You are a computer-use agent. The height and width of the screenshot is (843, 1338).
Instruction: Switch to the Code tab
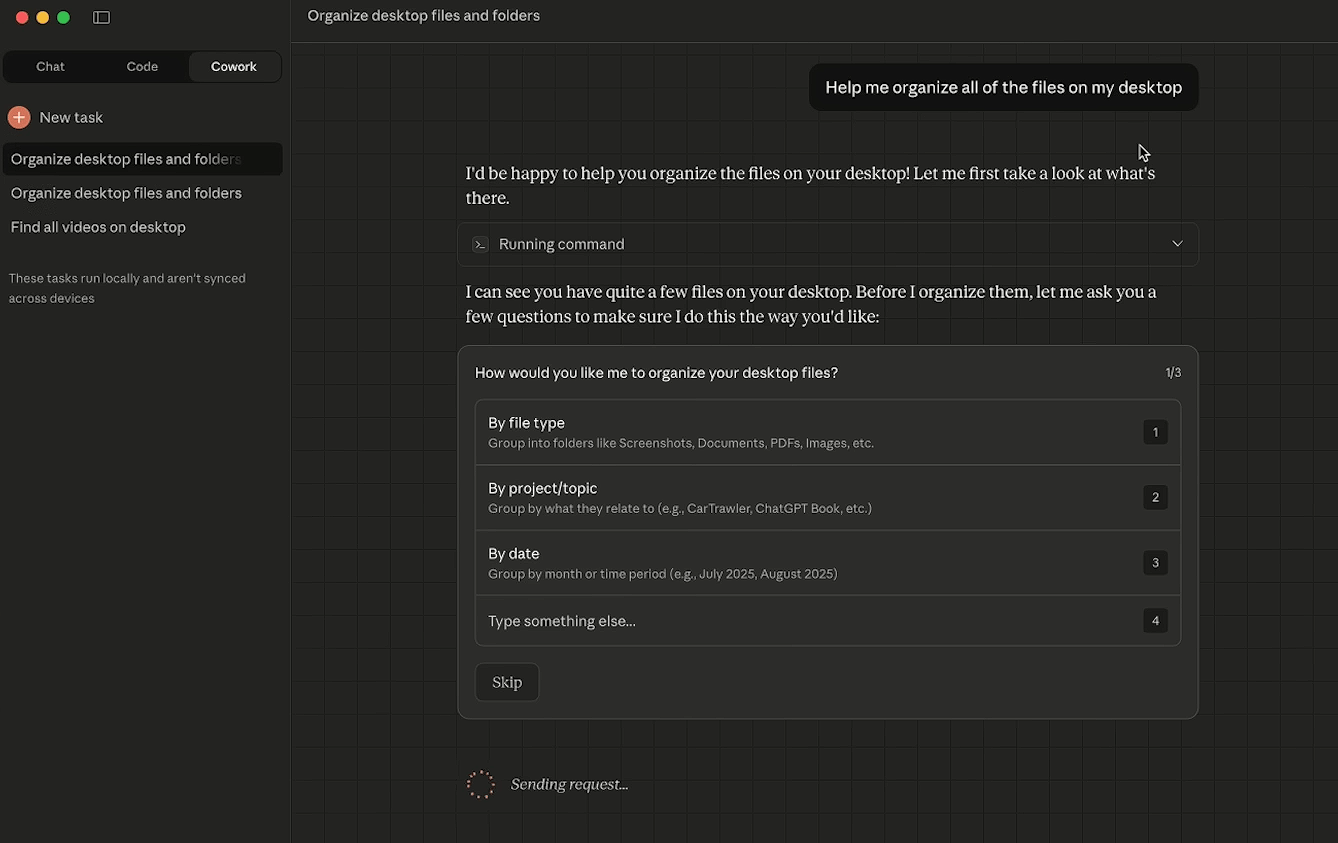(142, 67)
